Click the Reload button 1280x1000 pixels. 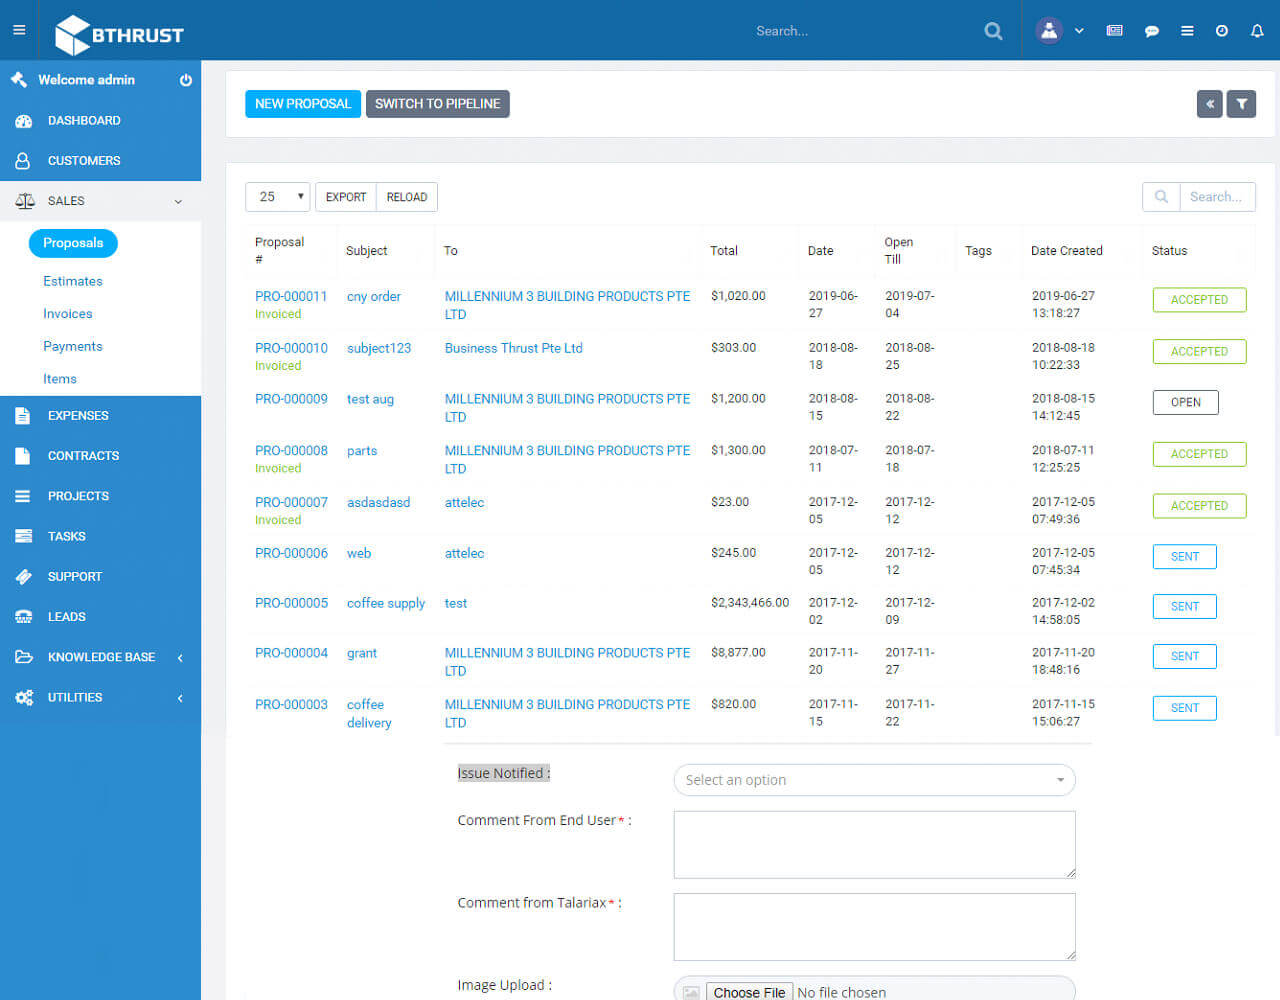(407, 197)
